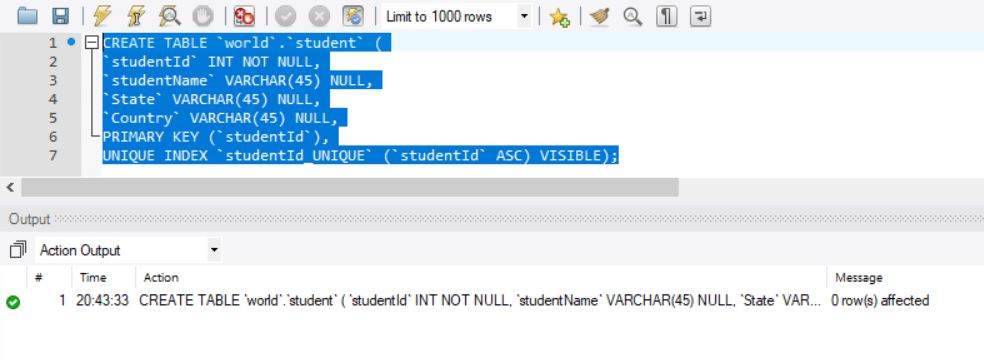Execute statement under cursor lightning icon
This screenshot has width=984, height=360.
[136, 16]
